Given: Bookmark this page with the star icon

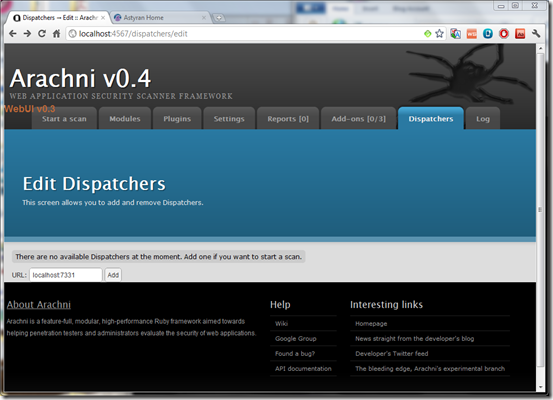Looking at the screenshot, I should coord(439,34).
